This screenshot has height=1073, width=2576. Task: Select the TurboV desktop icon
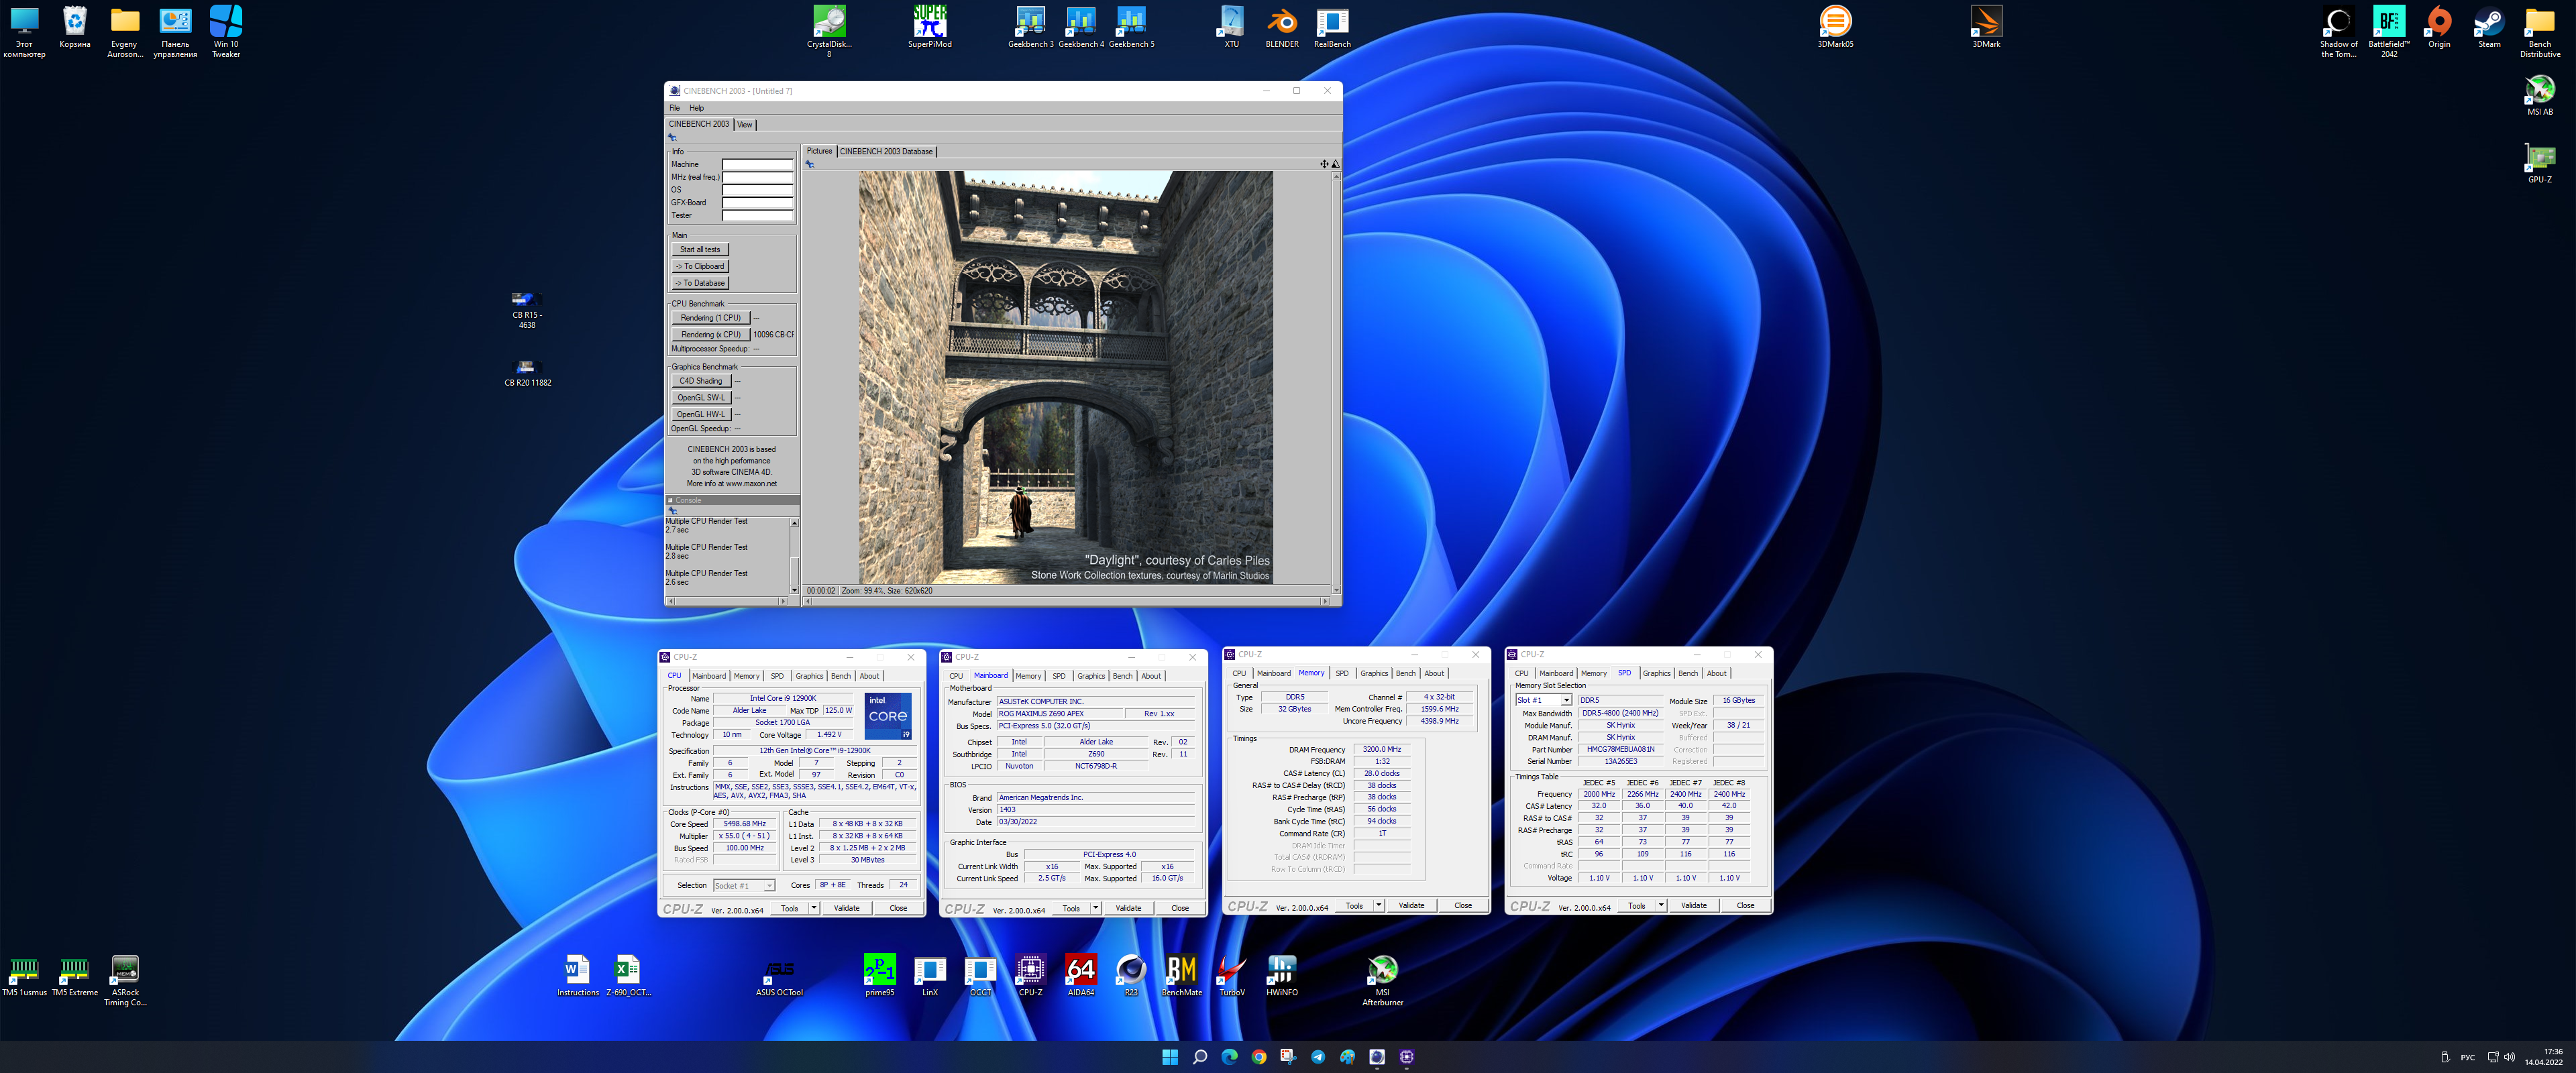[1232, 975]
